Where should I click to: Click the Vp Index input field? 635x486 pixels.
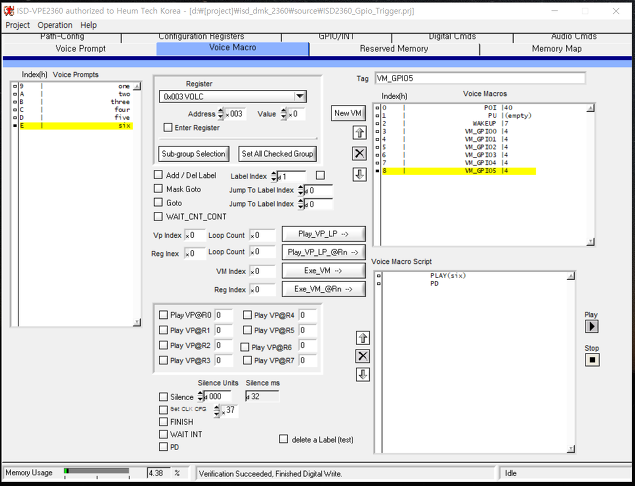(195, 235)
